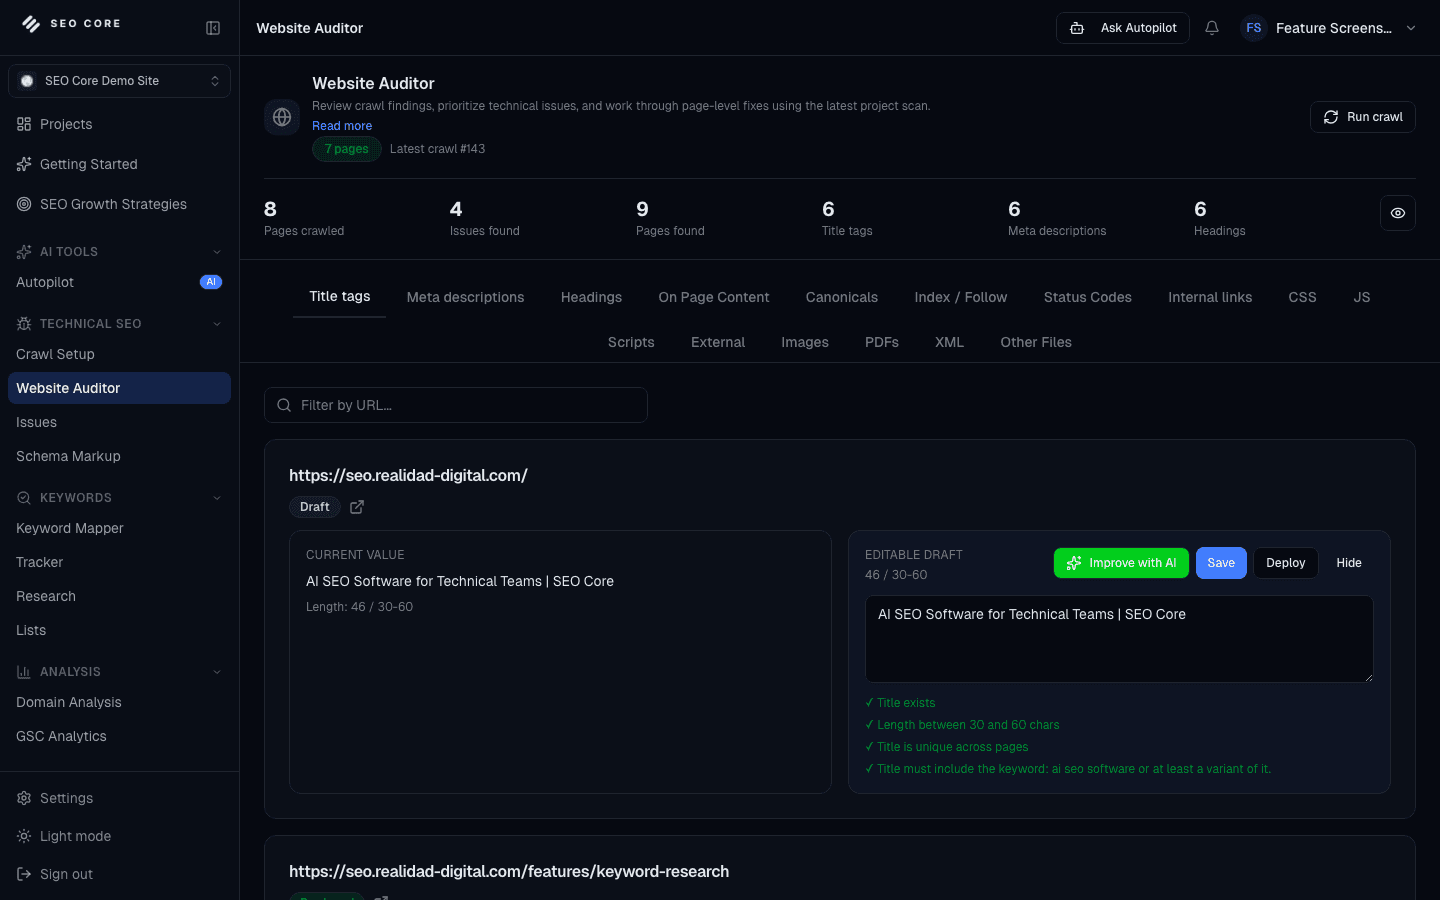Click the Autopilot AI badge
The image size is (1440, 900).
coord(211,282)
